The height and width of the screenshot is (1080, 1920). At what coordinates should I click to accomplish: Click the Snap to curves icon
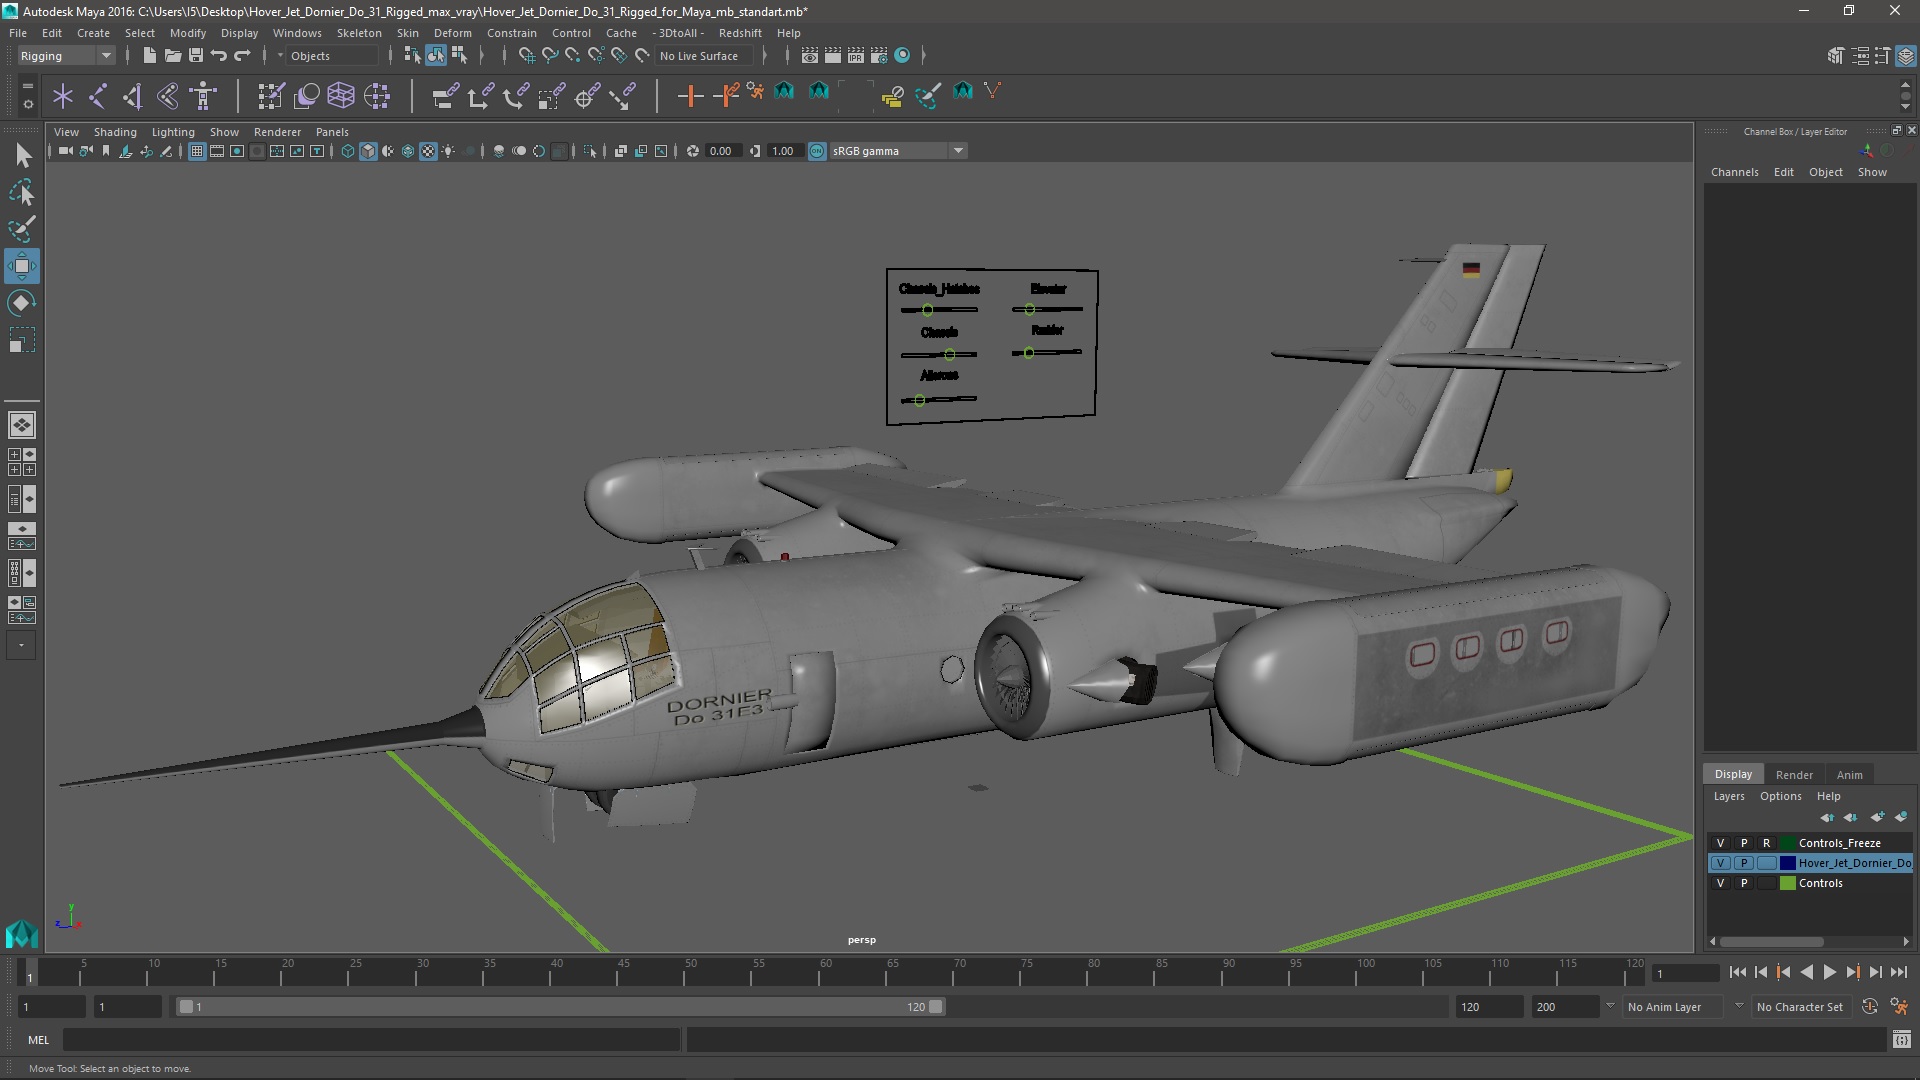coord(549,56)
